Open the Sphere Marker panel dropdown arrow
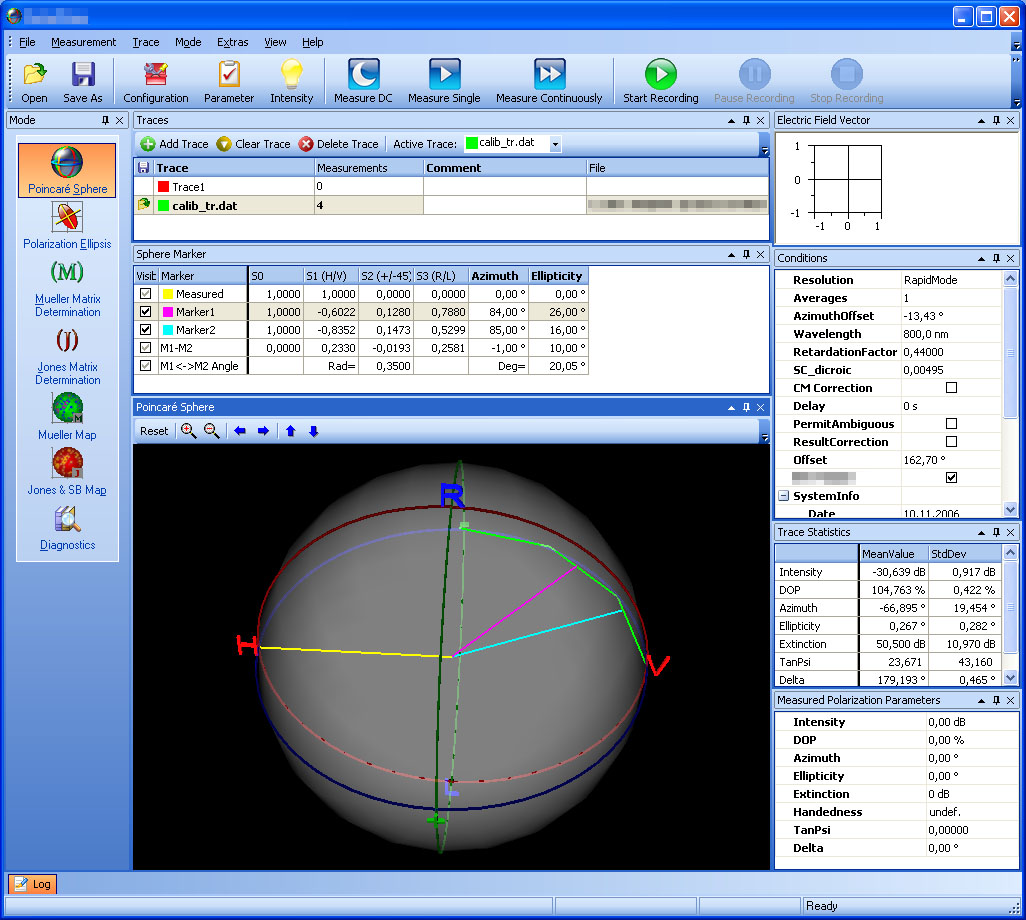Screen dimensions: 1026x920 (732, 255)
